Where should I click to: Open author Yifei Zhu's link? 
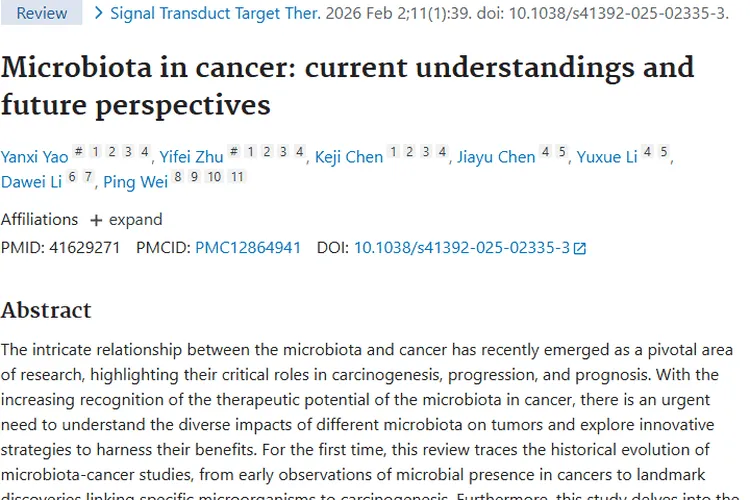[x=190, y=157]
